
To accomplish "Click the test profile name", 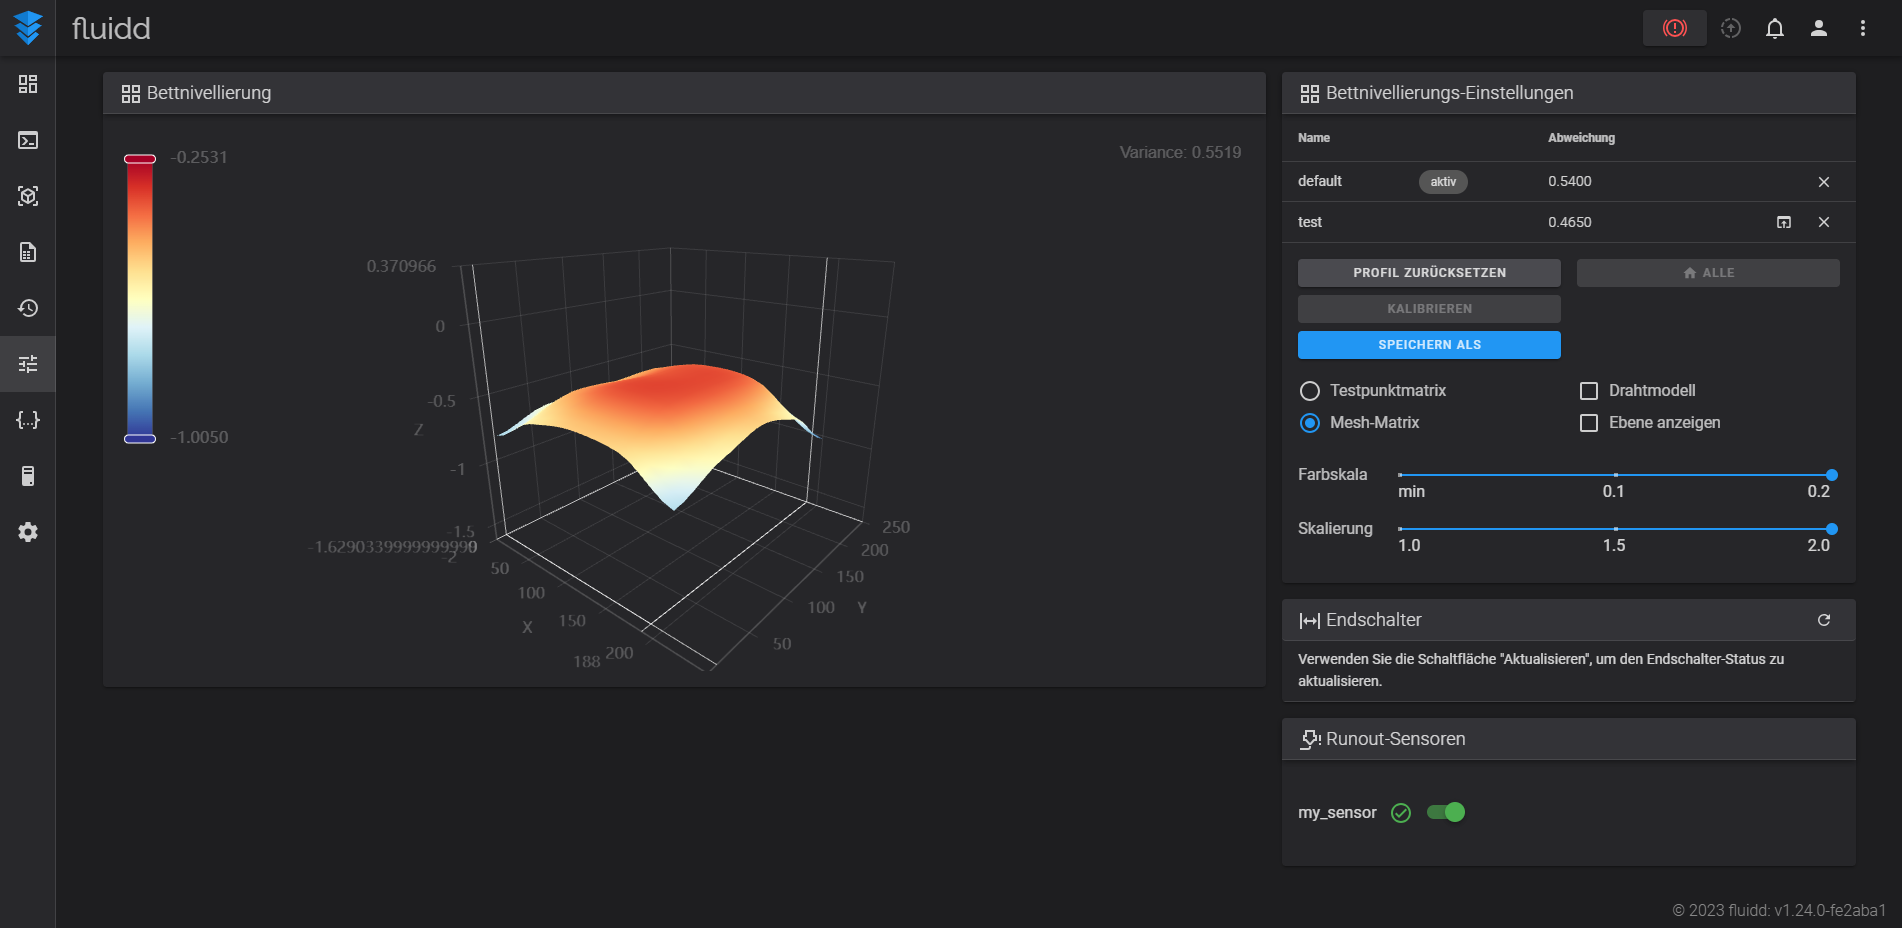I will coord(1310,222).
